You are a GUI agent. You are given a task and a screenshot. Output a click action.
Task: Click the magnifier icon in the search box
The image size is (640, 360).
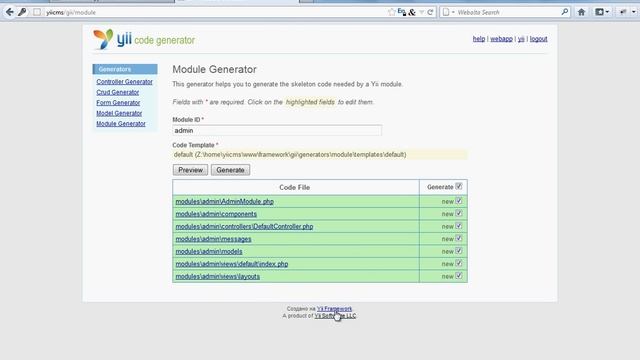coord(564,12)
